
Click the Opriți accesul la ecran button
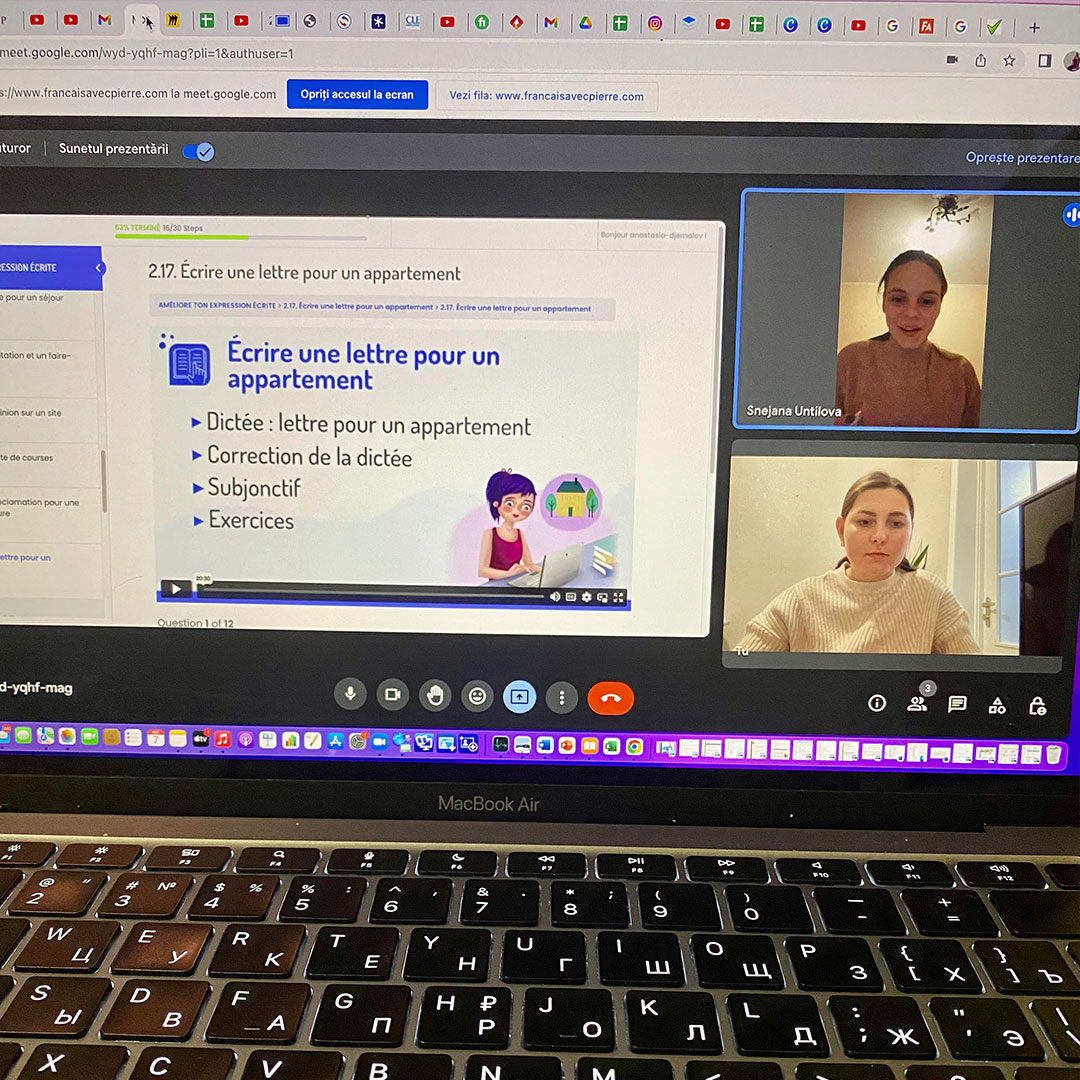[357, 95]
